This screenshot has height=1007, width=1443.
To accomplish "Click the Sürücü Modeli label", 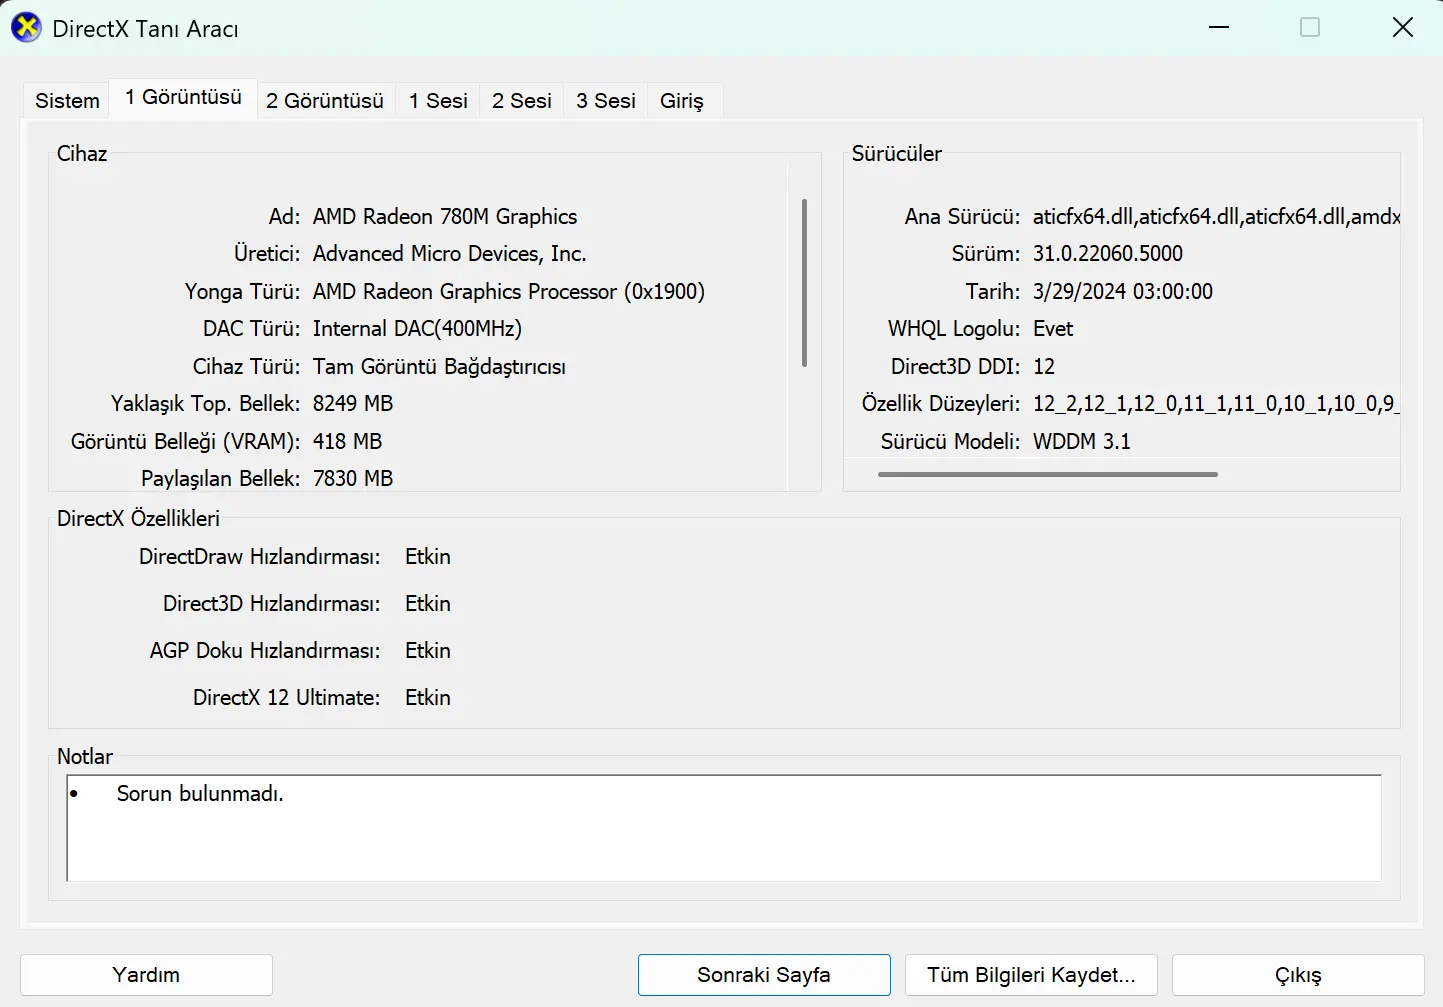I will [x=950, y=441].
